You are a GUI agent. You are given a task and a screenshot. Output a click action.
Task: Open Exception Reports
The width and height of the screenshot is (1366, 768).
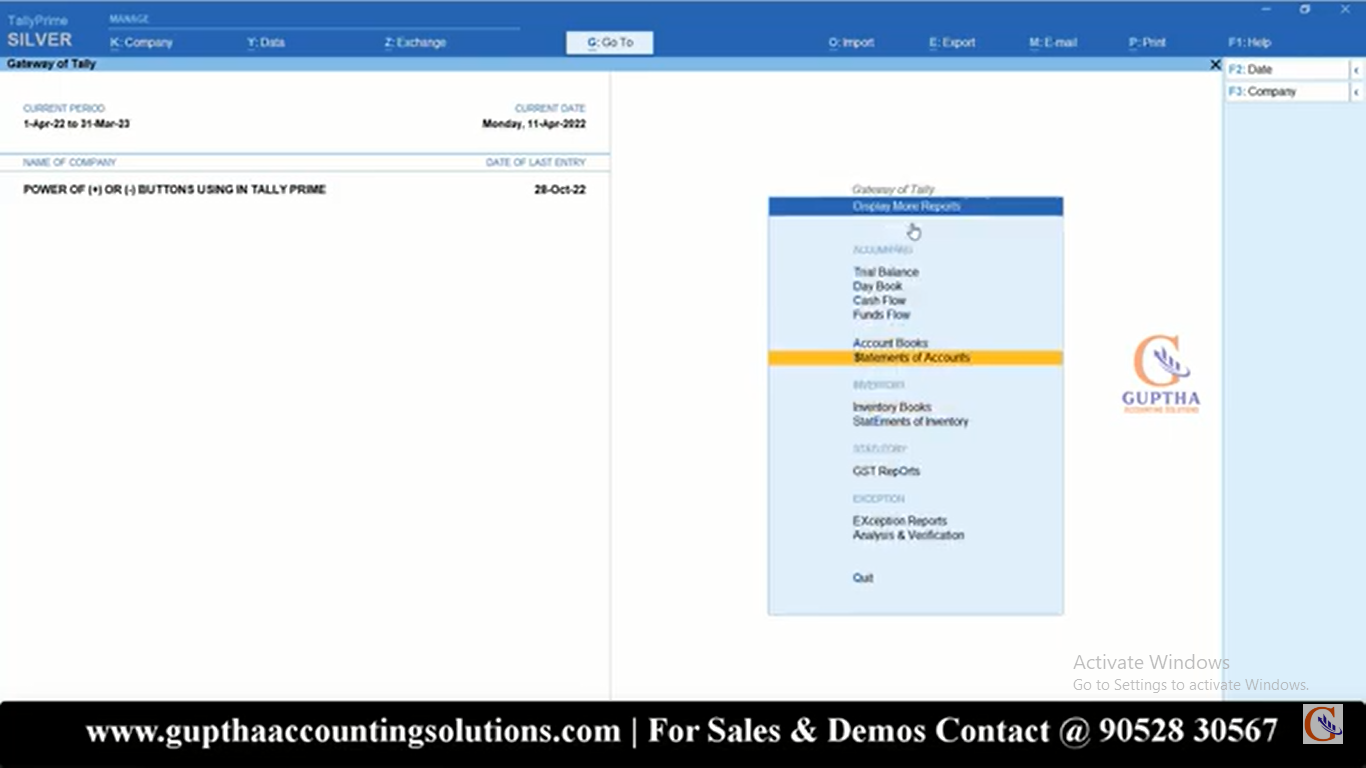coord(899,521)
